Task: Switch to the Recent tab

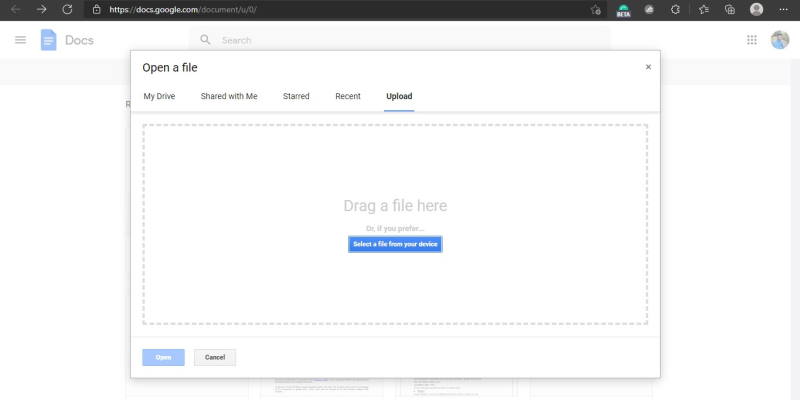Action: (348, 96)
